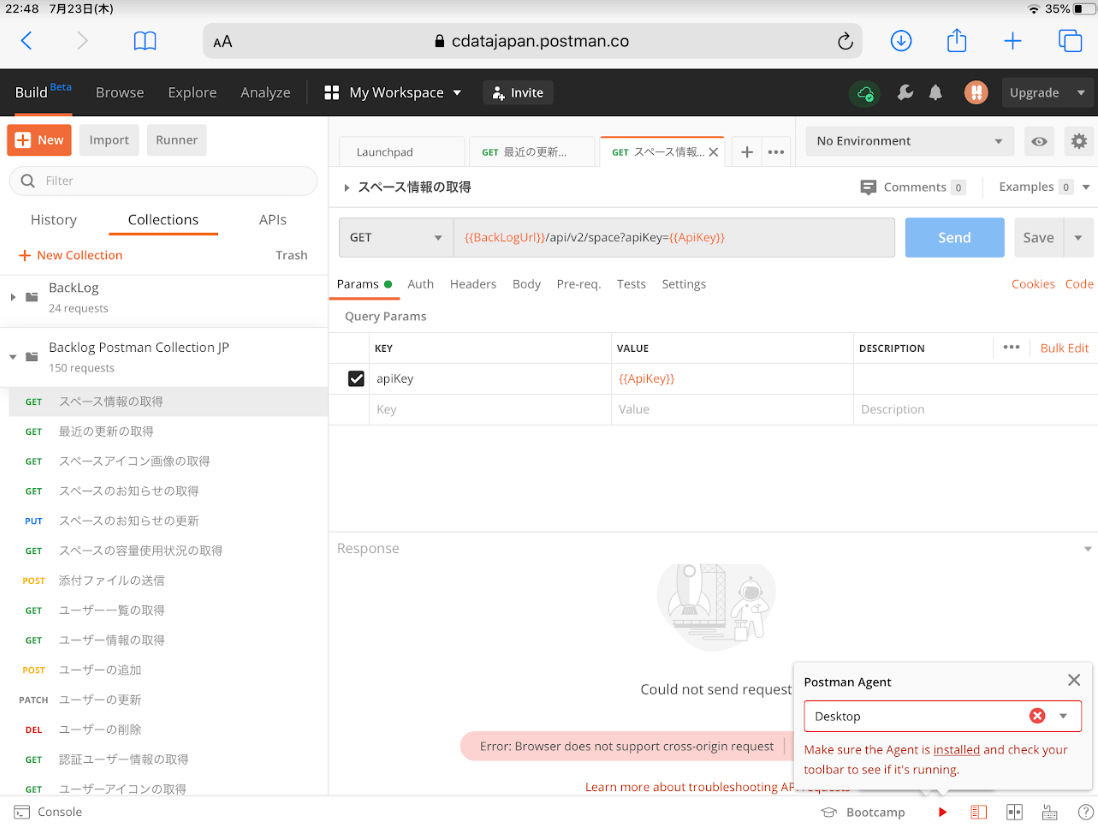This screenshot has height=824, width=1098.
Task: Open the Runner button
Action: click(x=176, y=140)
